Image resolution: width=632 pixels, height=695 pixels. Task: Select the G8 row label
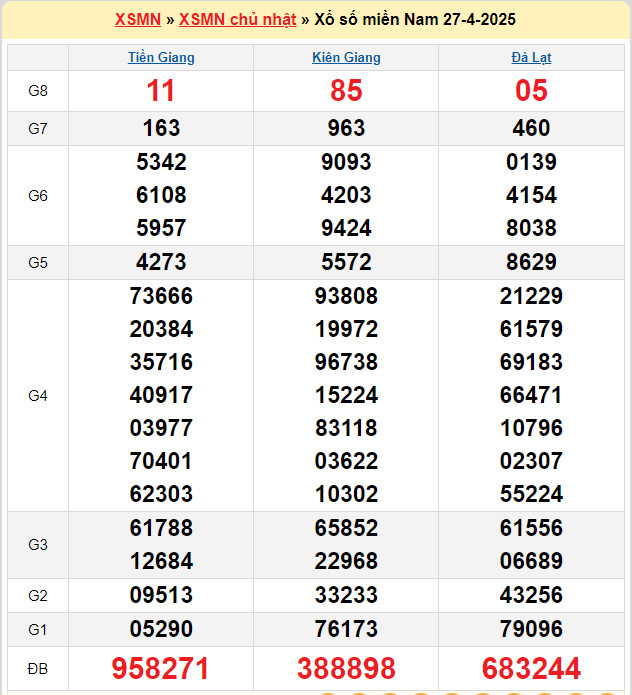pyautogui.click(x=38, y=91)
